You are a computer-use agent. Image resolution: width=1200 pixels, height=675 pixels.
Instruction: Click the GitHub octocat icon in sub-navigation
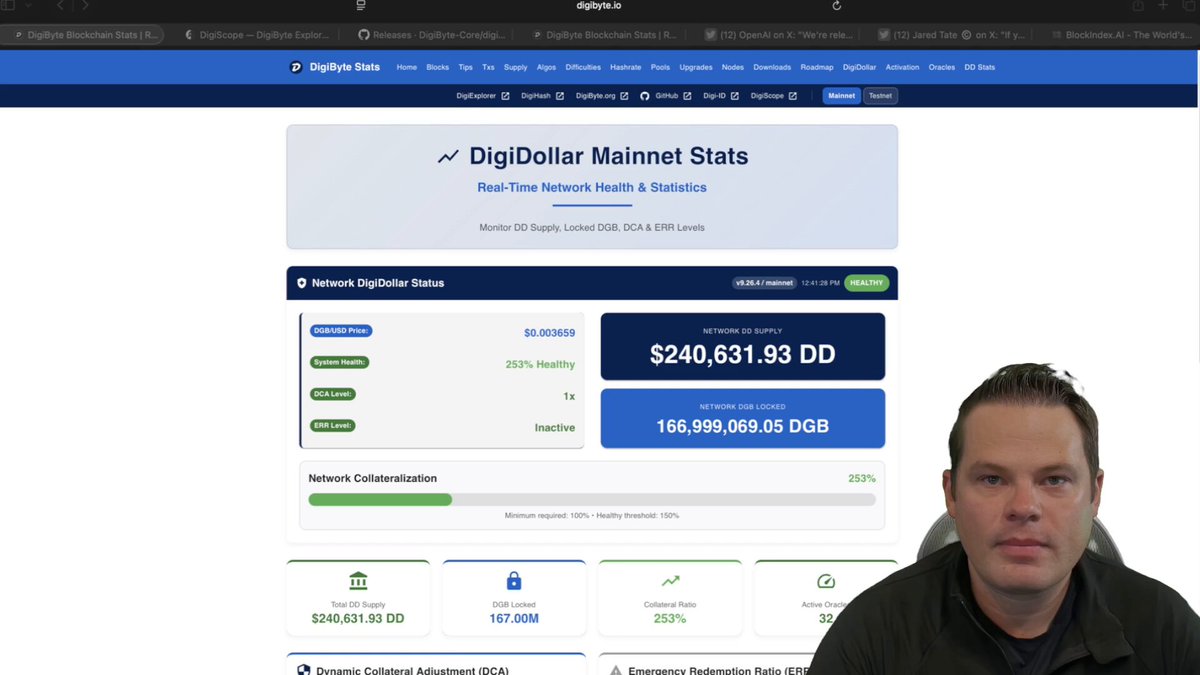coord(645,96)
